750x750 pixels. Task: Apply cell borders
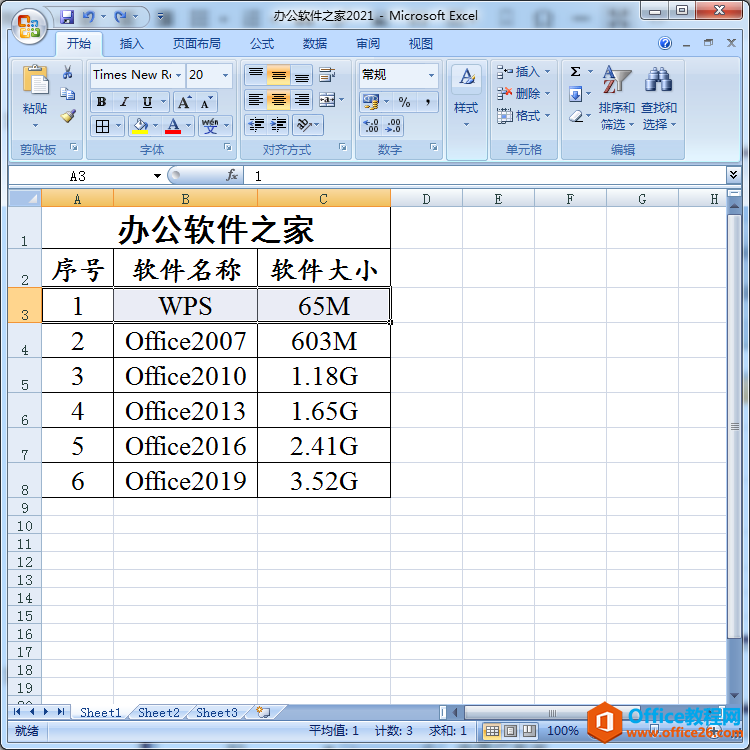click(x=102, y=126)
